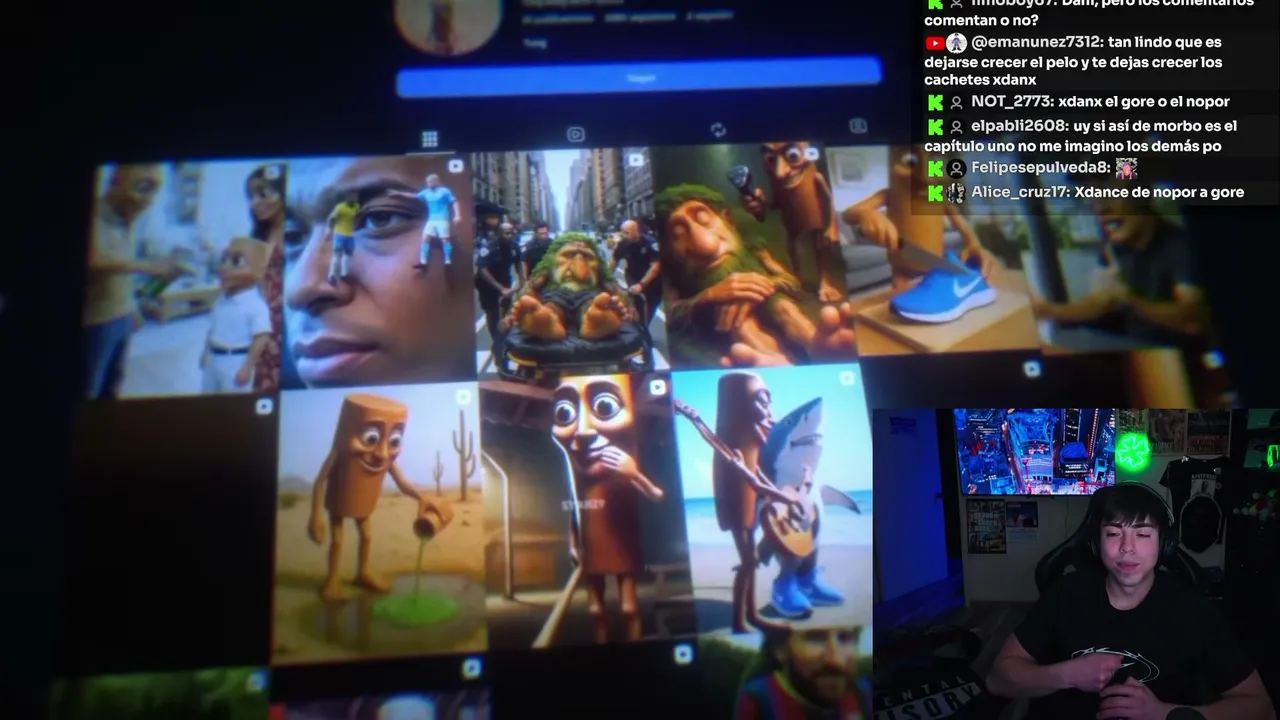Open the reposts tab icon
This screenshot has height=720, width=1280.
point(718,130)
